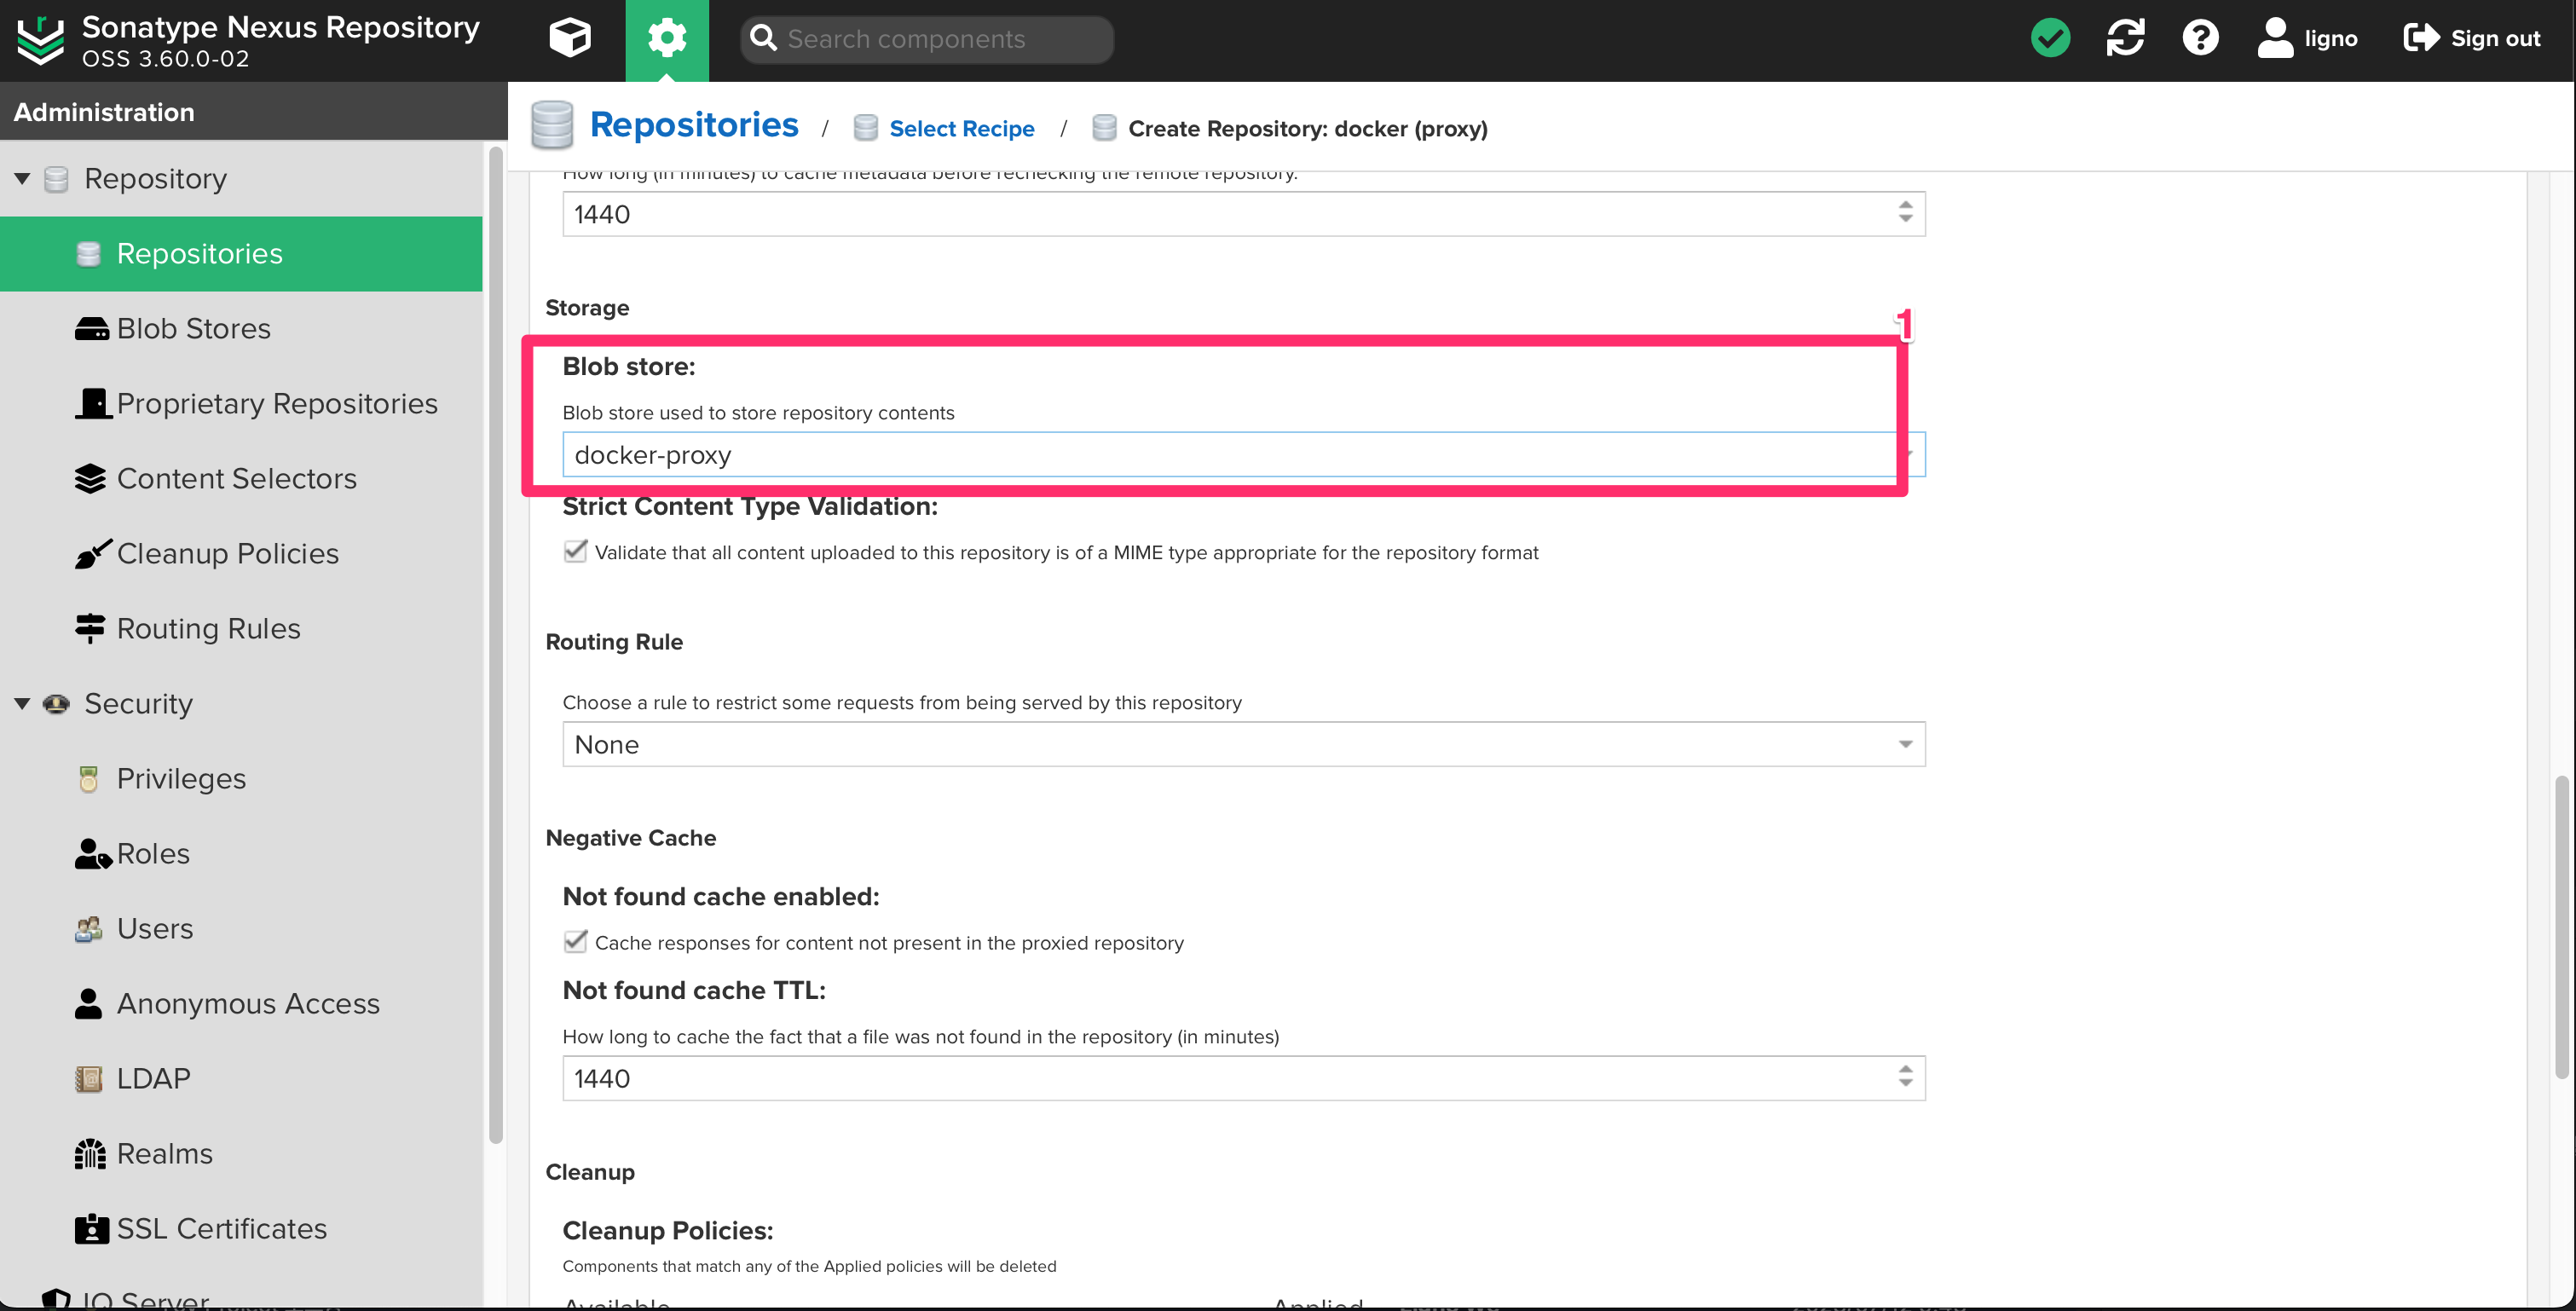Open the ligno user account icon
Viewport: 2576px width, 1311px height.
[x=2275, y=38]
